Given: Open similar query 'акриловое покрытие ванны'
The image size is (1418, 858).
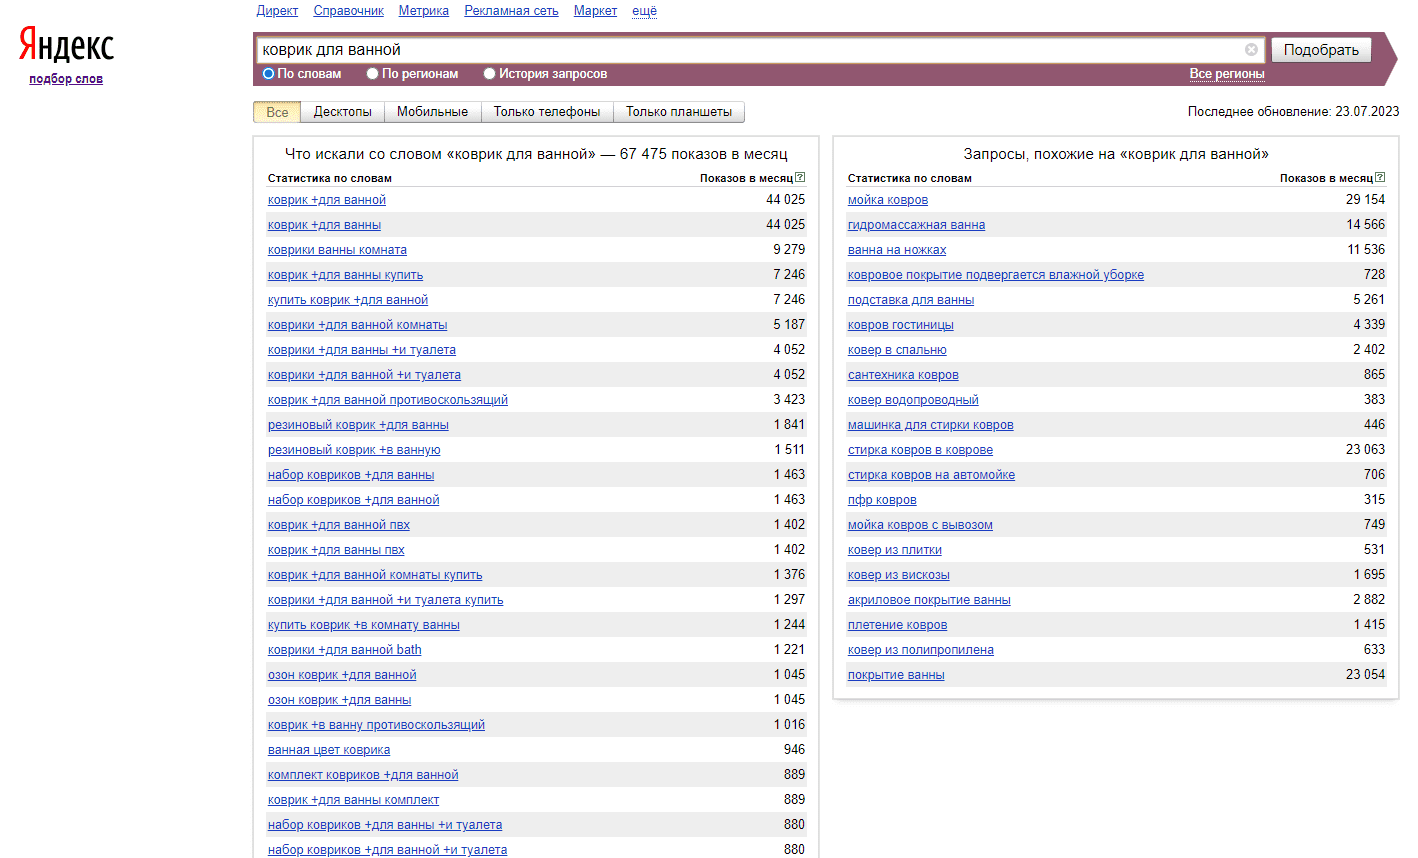Looking at the screenshot, I should [x=929, y=600].
